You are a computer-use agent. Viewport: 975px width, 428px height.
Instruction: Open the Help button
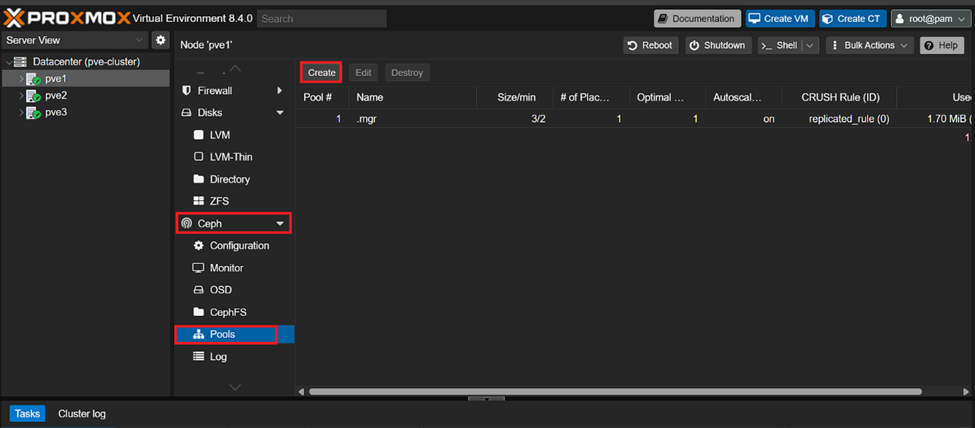click(941, 46)
